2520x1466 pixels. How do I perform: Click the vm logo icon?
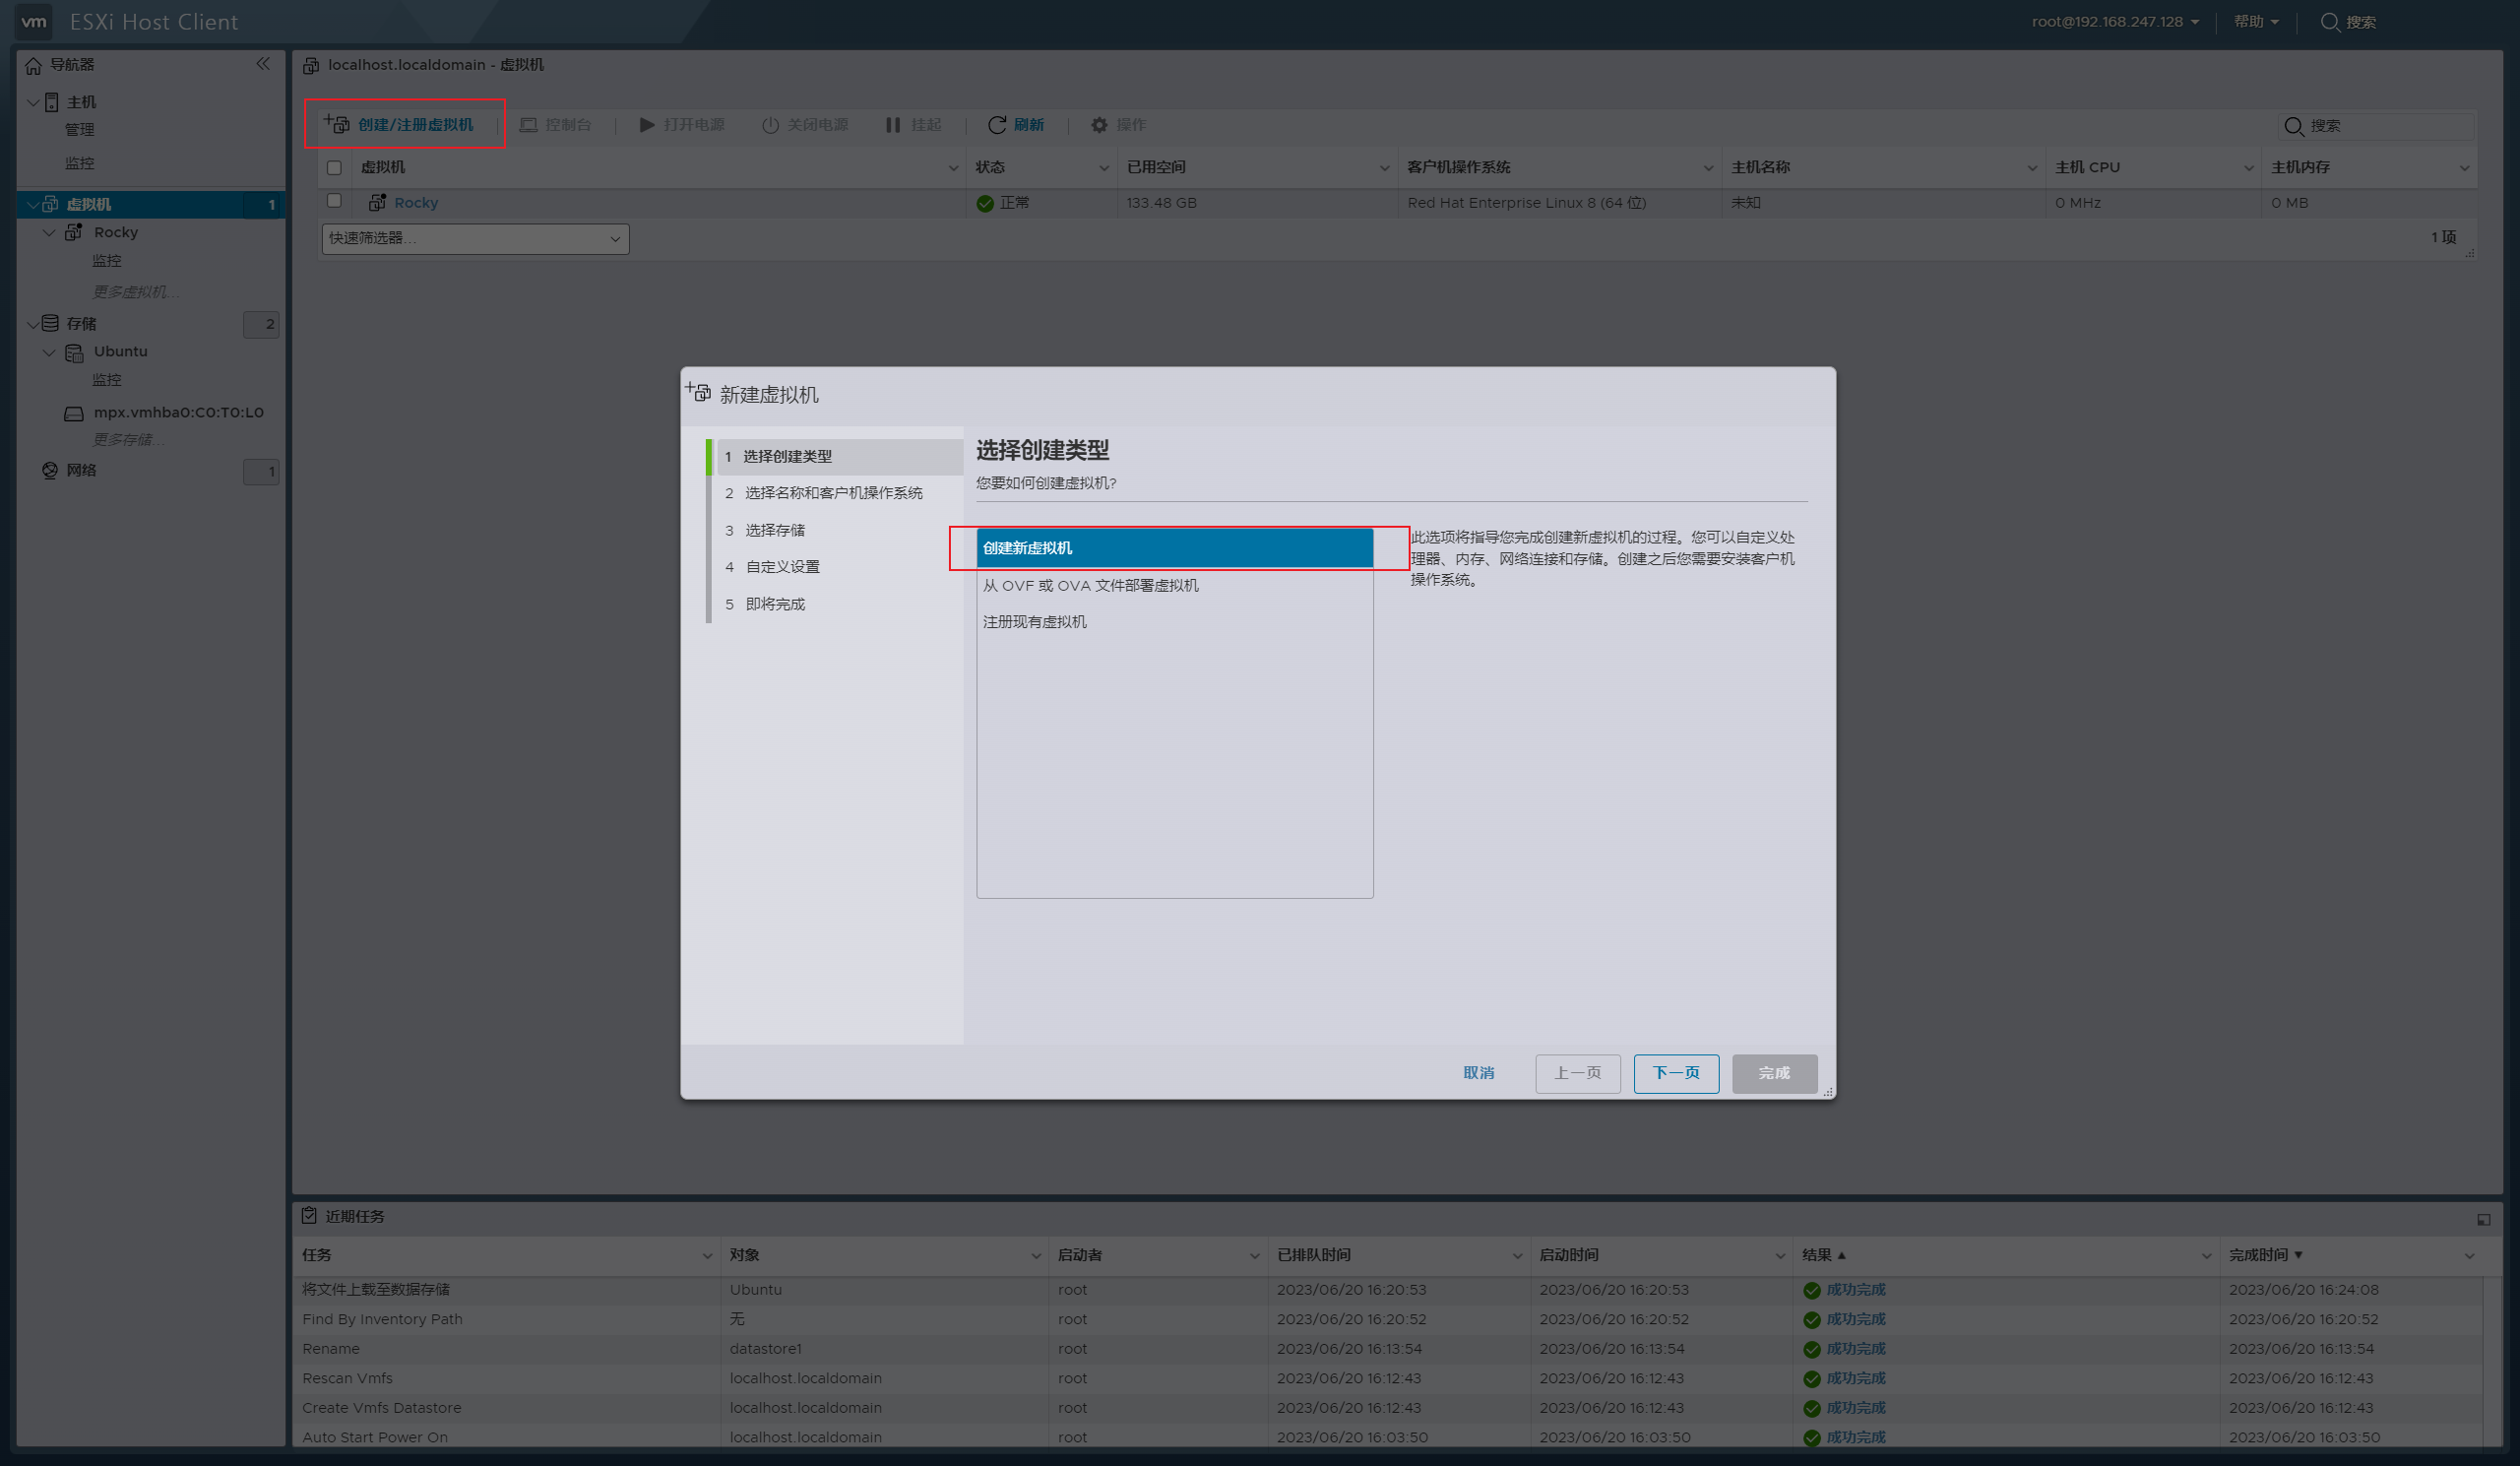point(34,21)
